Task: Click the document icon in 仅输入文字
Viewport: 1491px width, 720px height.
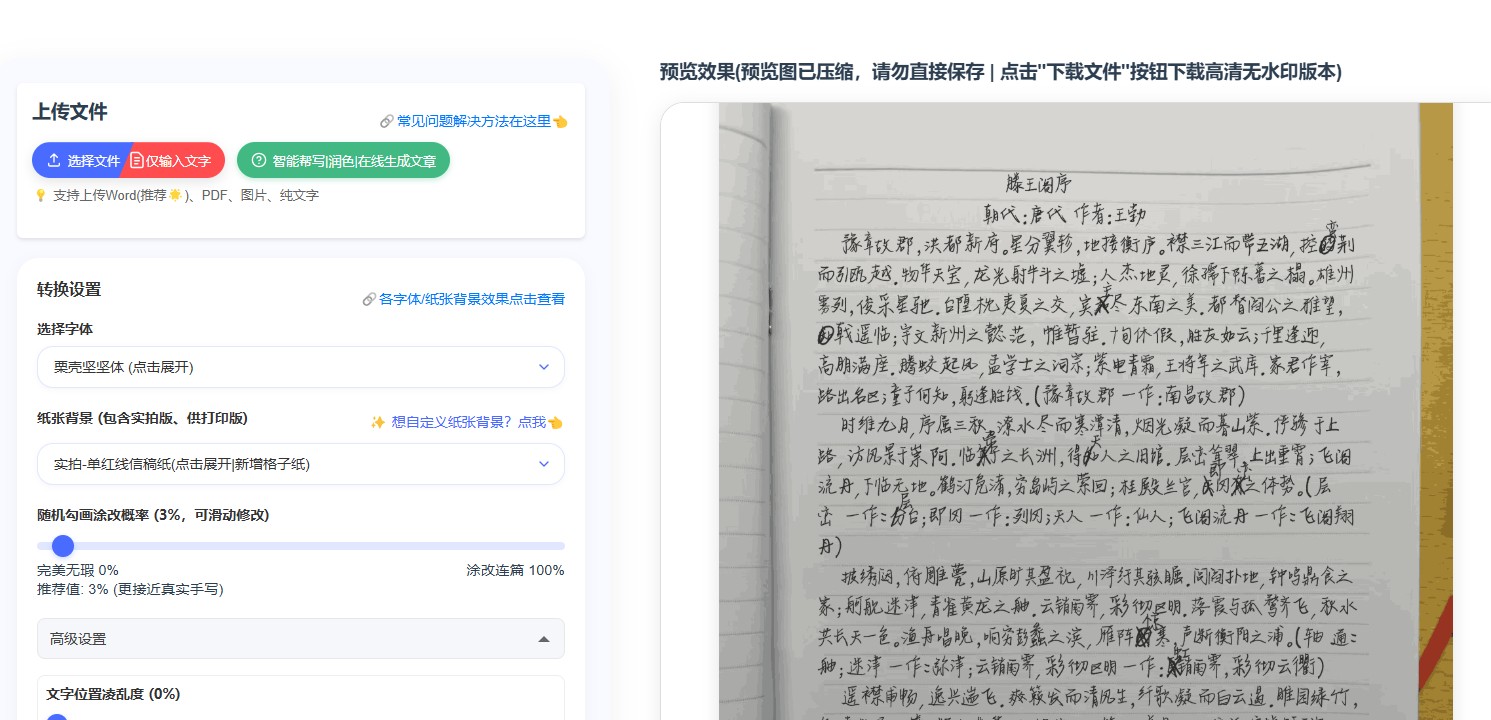Action: point(137,160)
